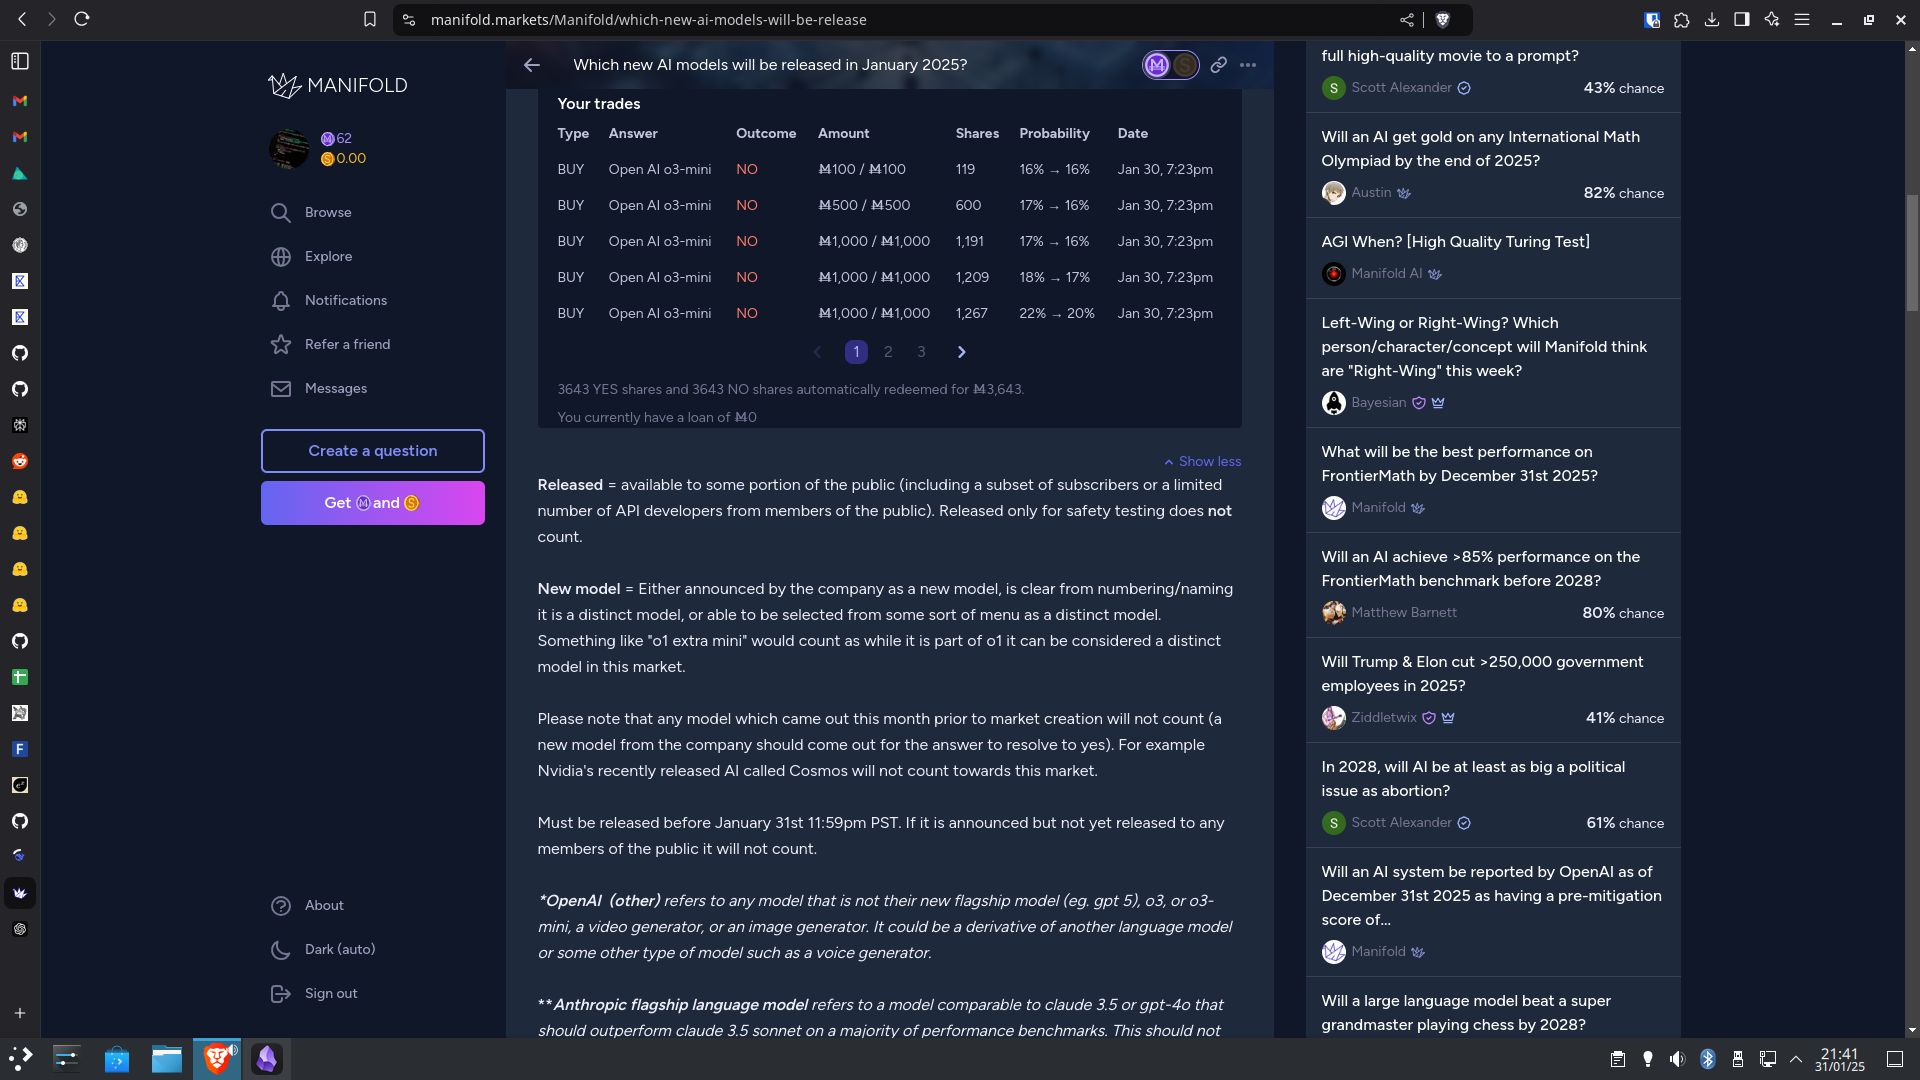Open browser extensions puzzle icon
This screenshot has height=1080, width=1920.
(x=1682, y=19)
